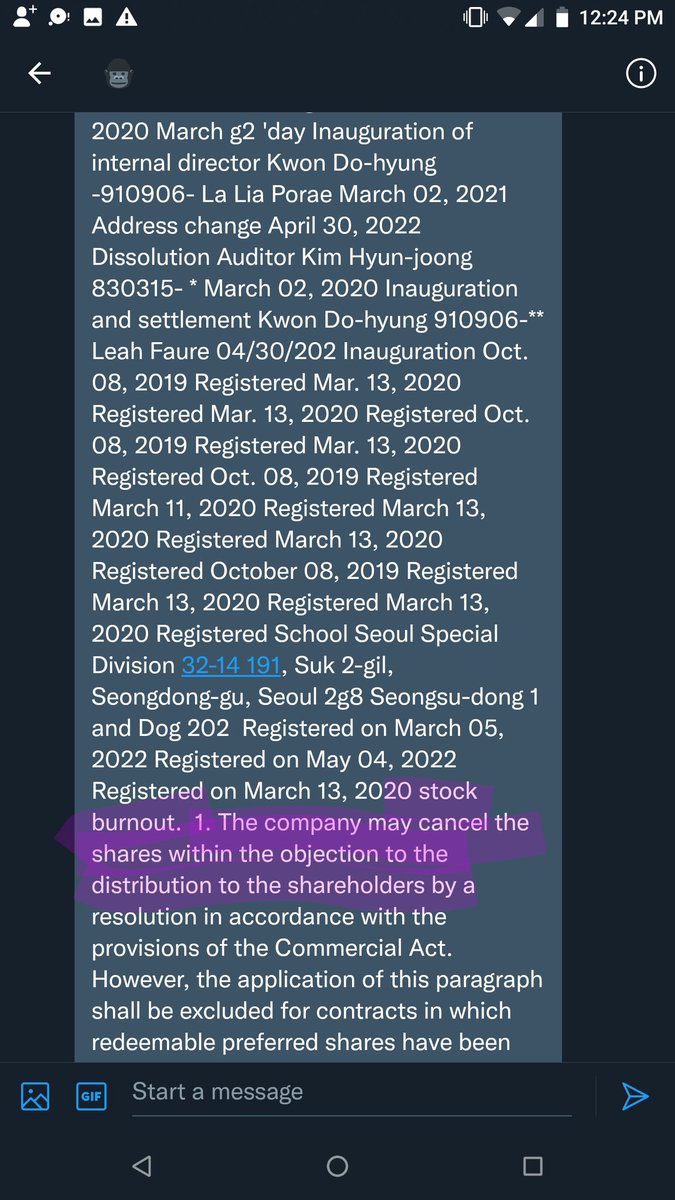Tap the warning triangle notification icon
Image resolution: width=675 pixels, height=1200 pixels.
point(127,17)
